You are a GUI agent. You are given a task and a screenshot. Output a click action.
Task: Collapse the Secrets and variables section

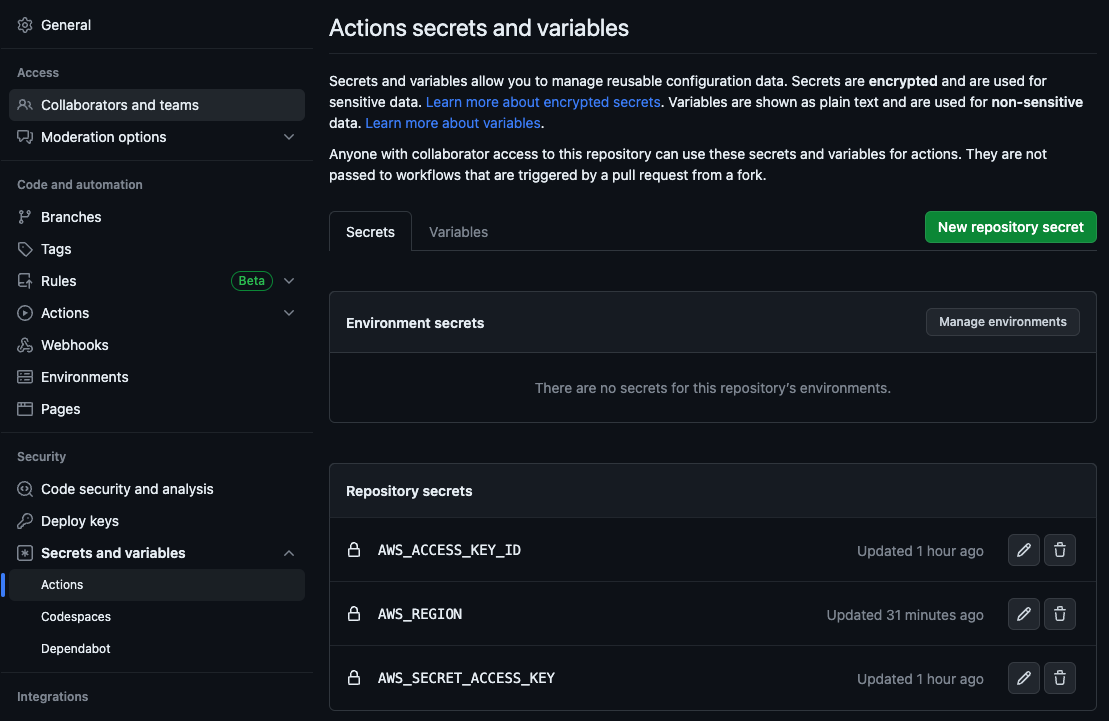289,553
